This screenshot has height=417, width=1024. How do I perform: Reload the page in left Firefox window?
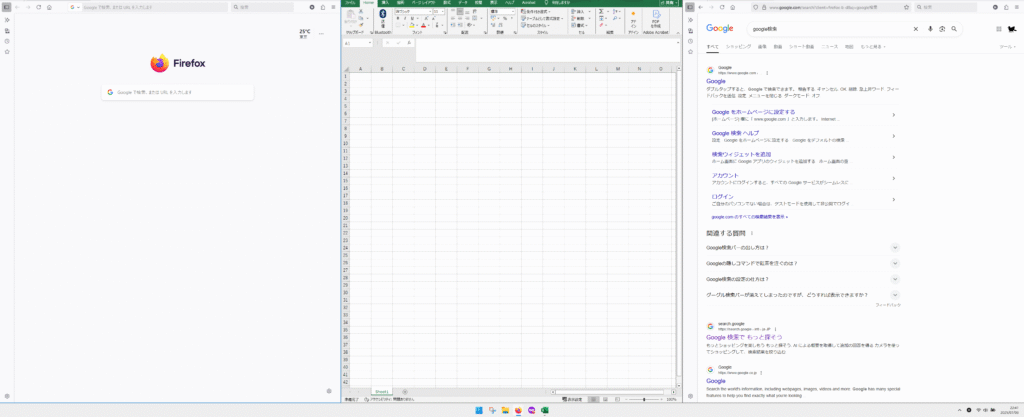point(39,7)
